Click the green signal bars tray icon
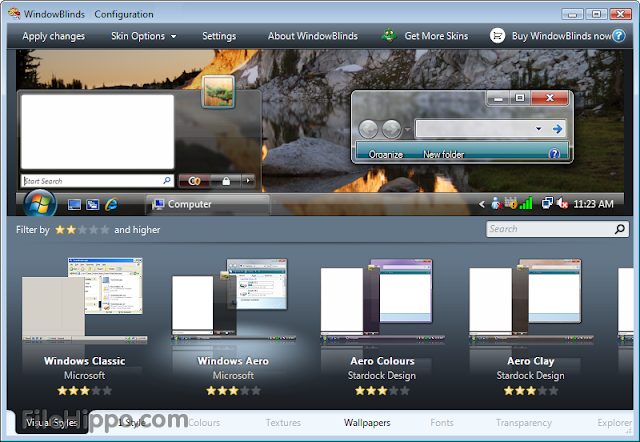Image resolution: width=640 pixels, height=442 pixels. [x=526, y=203]
